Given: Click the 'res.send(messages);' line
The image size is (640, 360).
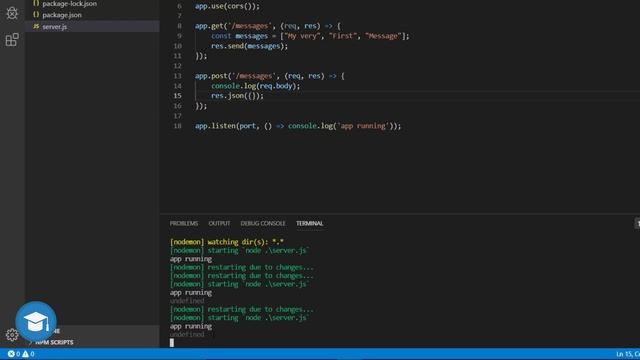Looking at the screenshot, I should [x=249, y=46].
